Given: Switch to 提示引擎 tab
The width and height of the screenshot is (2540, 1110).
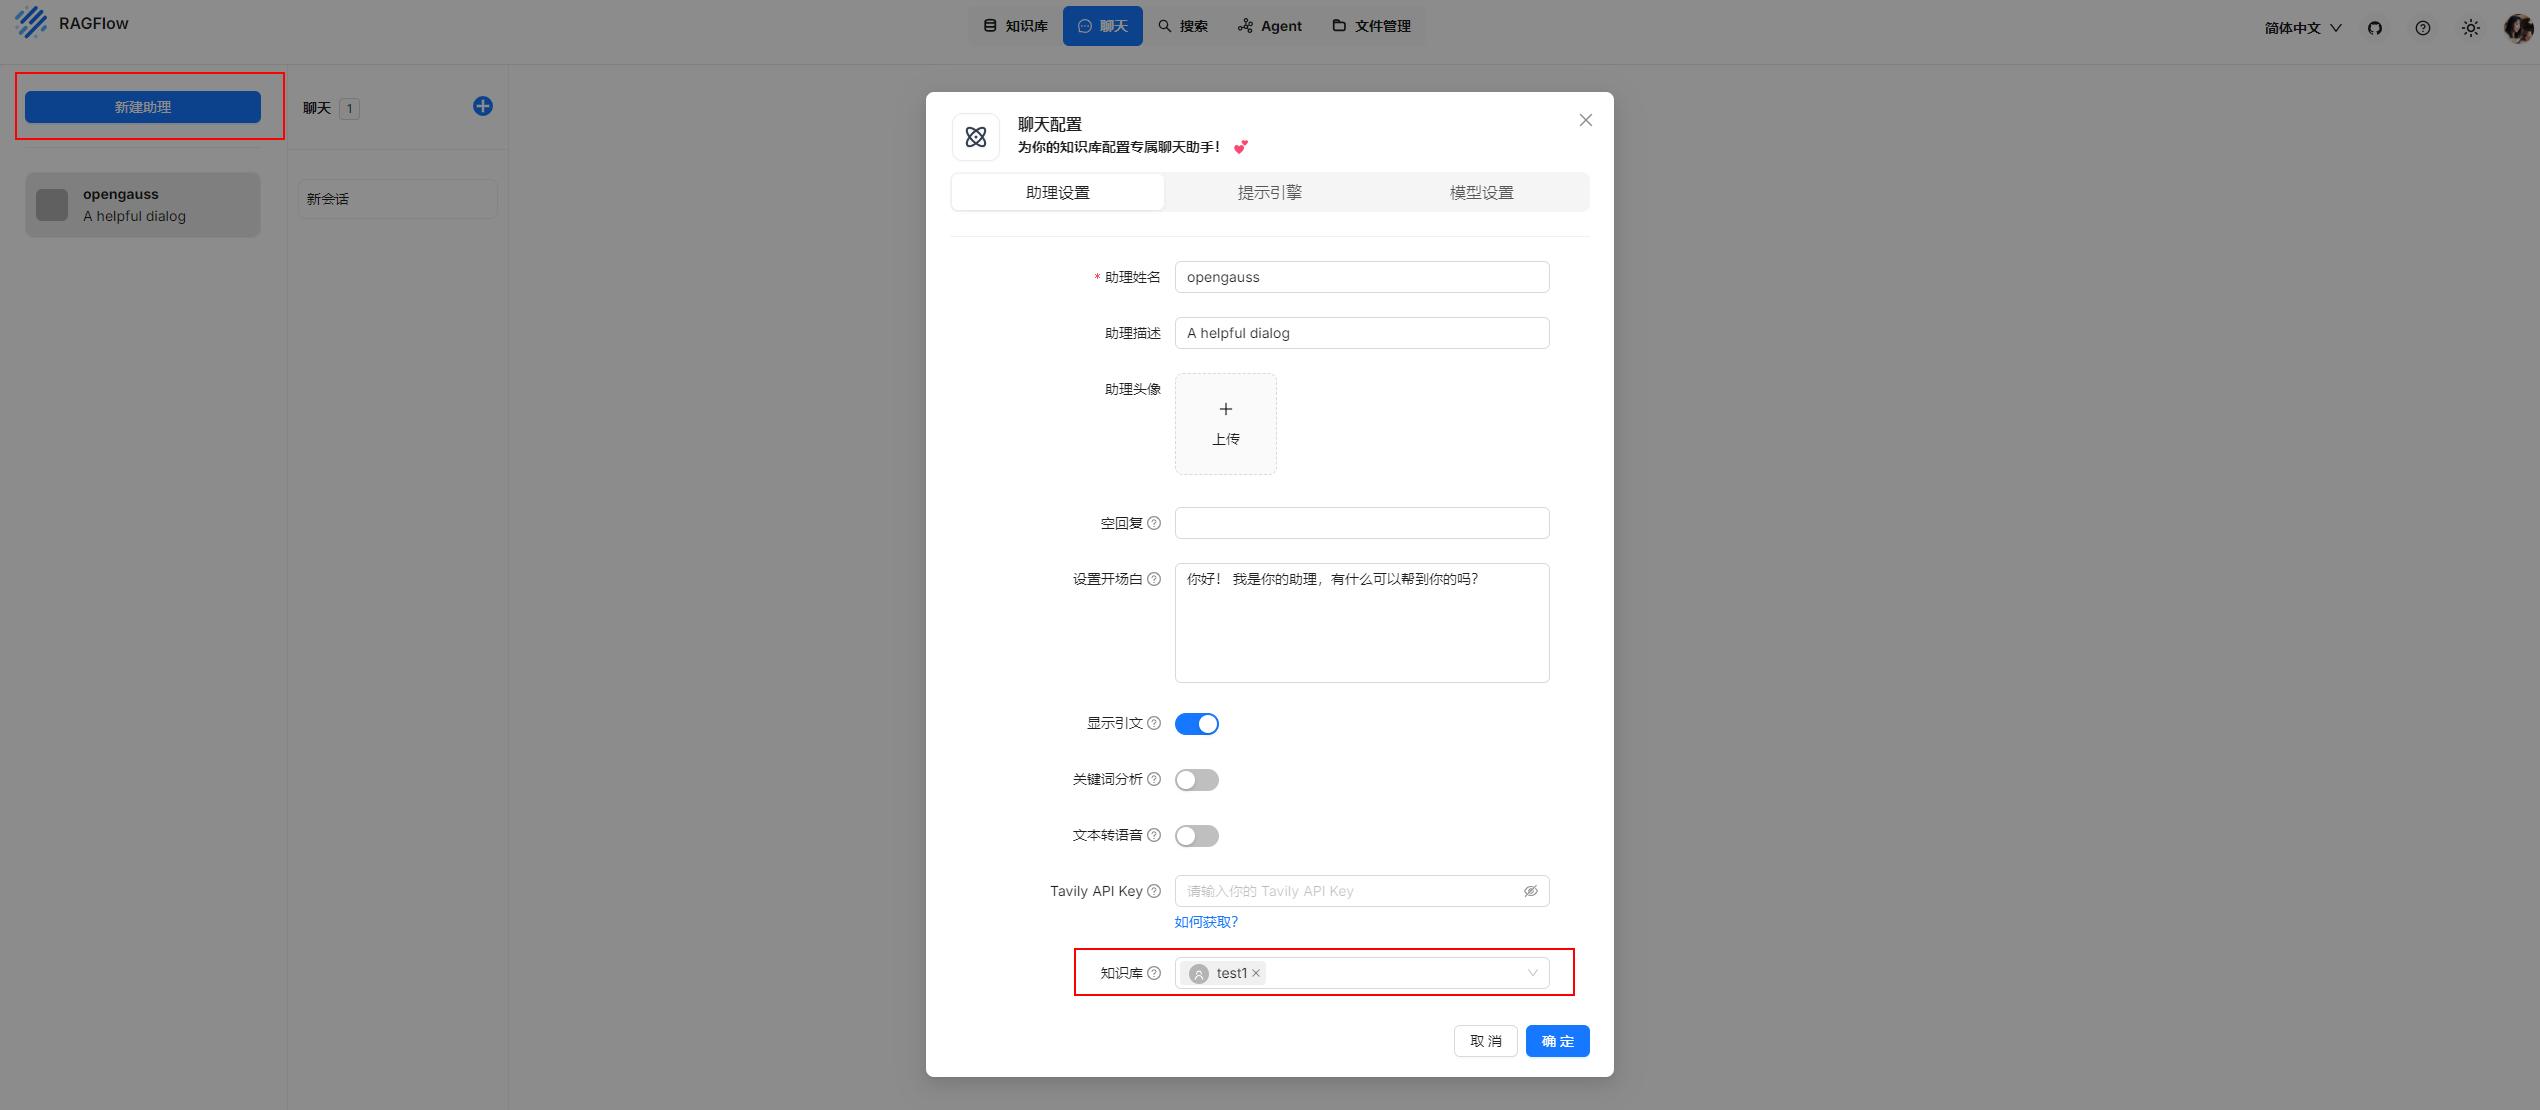Looking at the screenshot, I should coord(1270,192).
